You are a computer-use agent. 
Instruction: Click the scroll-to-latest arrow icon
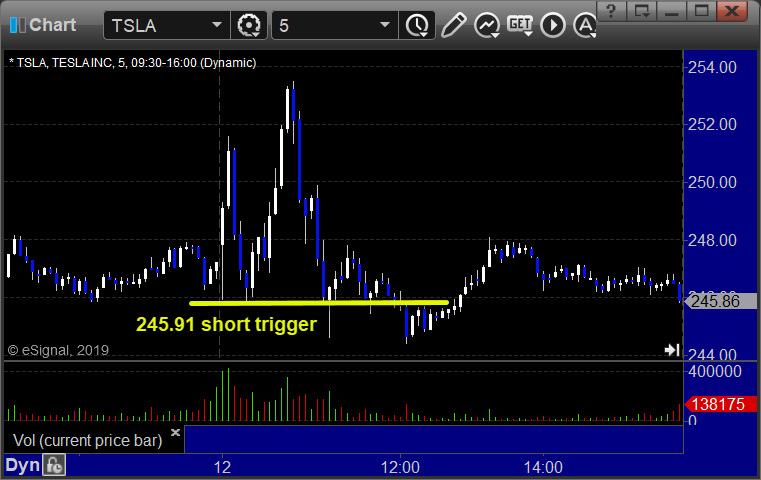coord(672,349)
